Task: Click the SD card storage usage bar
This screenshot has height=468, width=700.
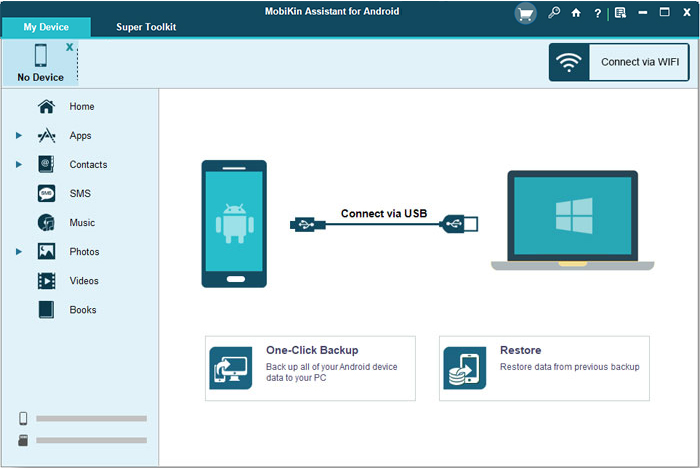Action: tap(92, 440)
